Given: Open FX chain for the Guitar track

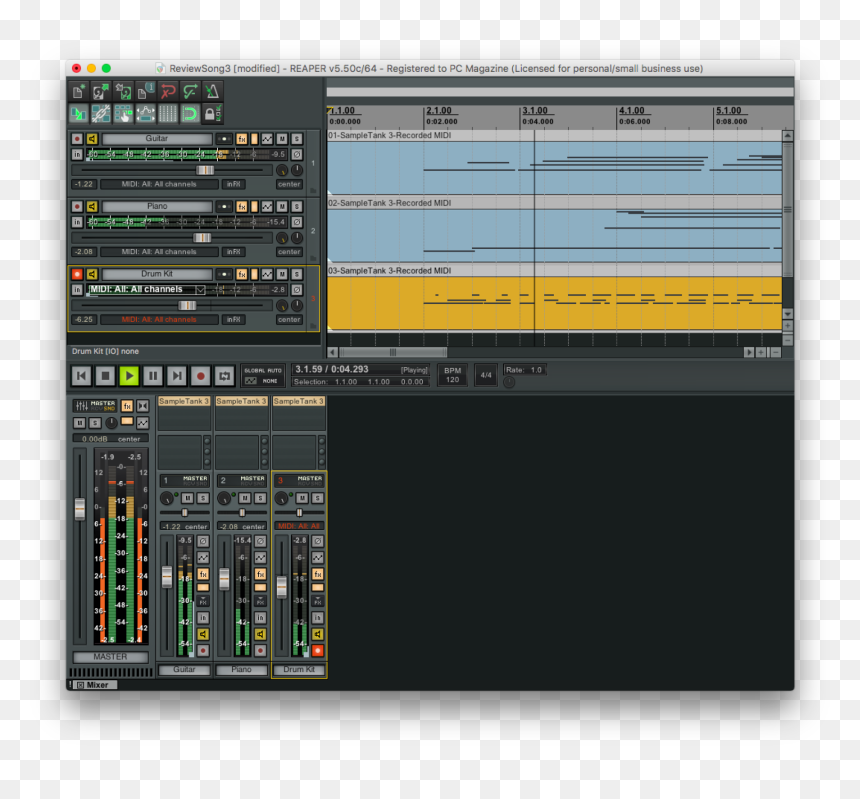Looking at the screenshot, I should pyautogui.click(x=241, y=139).
